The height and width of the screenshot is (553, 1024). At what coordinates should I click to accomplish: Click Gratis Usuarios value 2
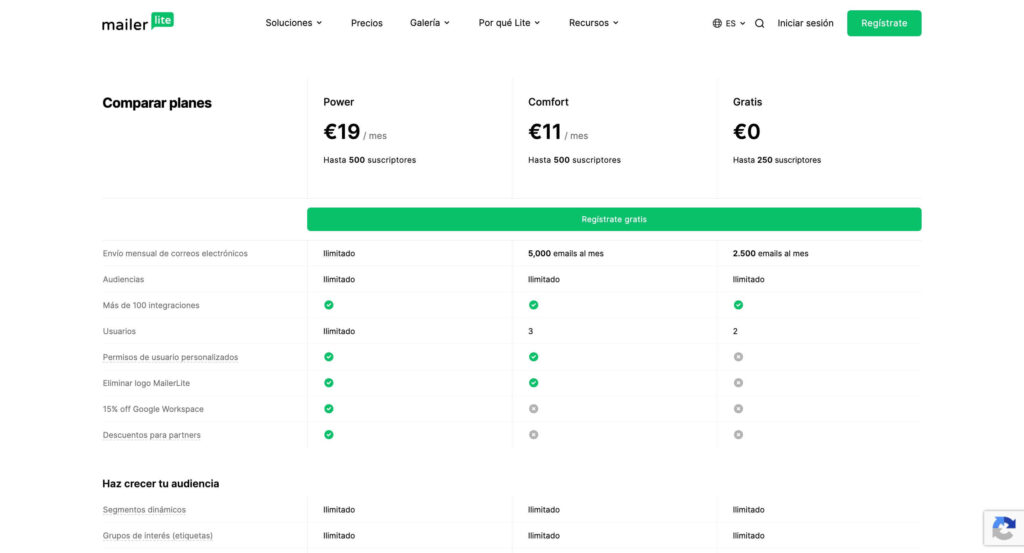click(735, 331)
